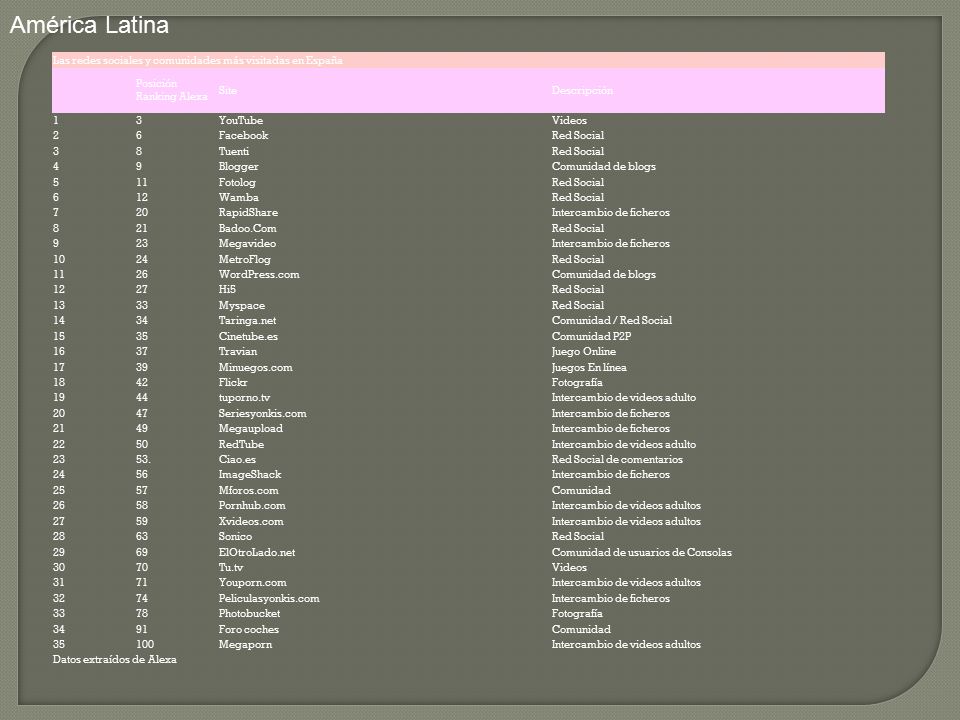Select the 'Foro coches' site cell
The height and width of the screenshot is (720, 960).
click(x=249, y=629)
